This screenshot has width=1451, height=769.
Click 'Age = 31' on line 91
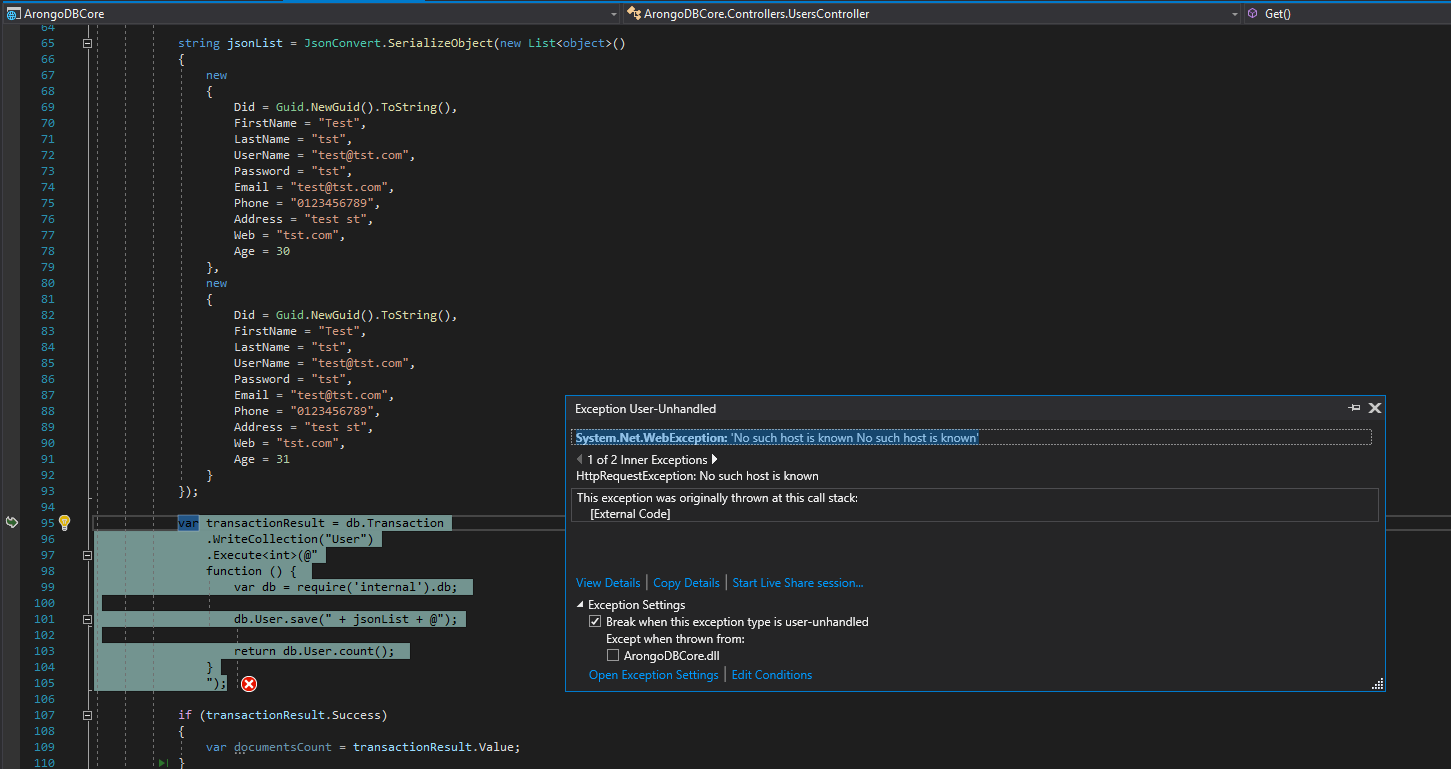262,459
